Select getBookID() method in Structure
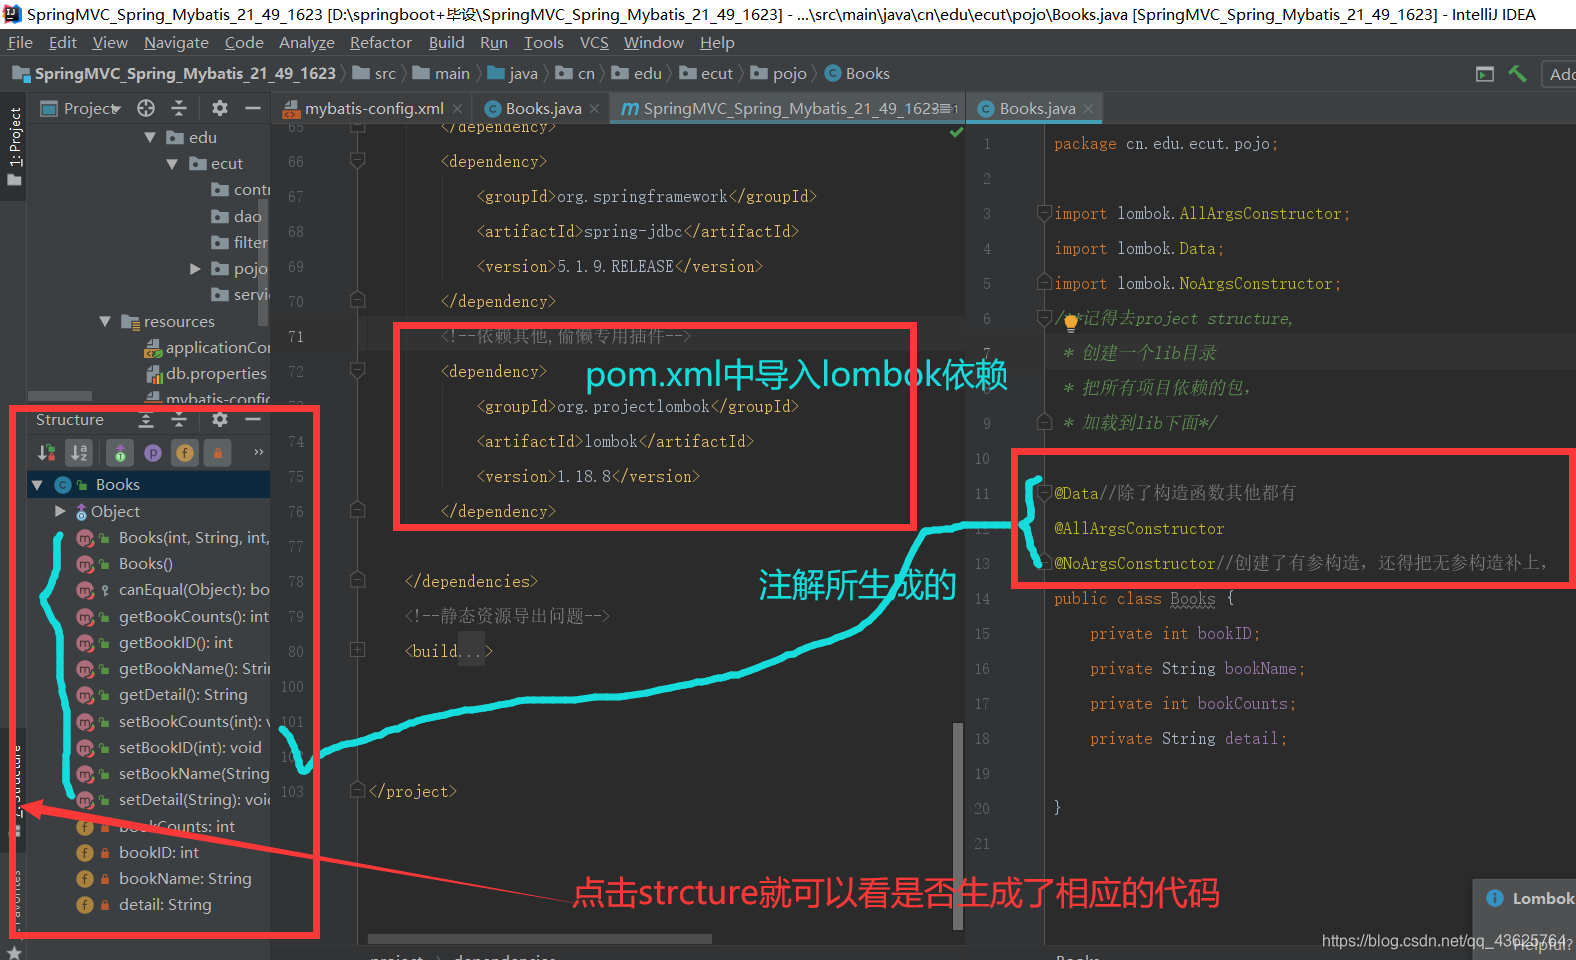Viewport: 1576px width, 960px height. 175,642
